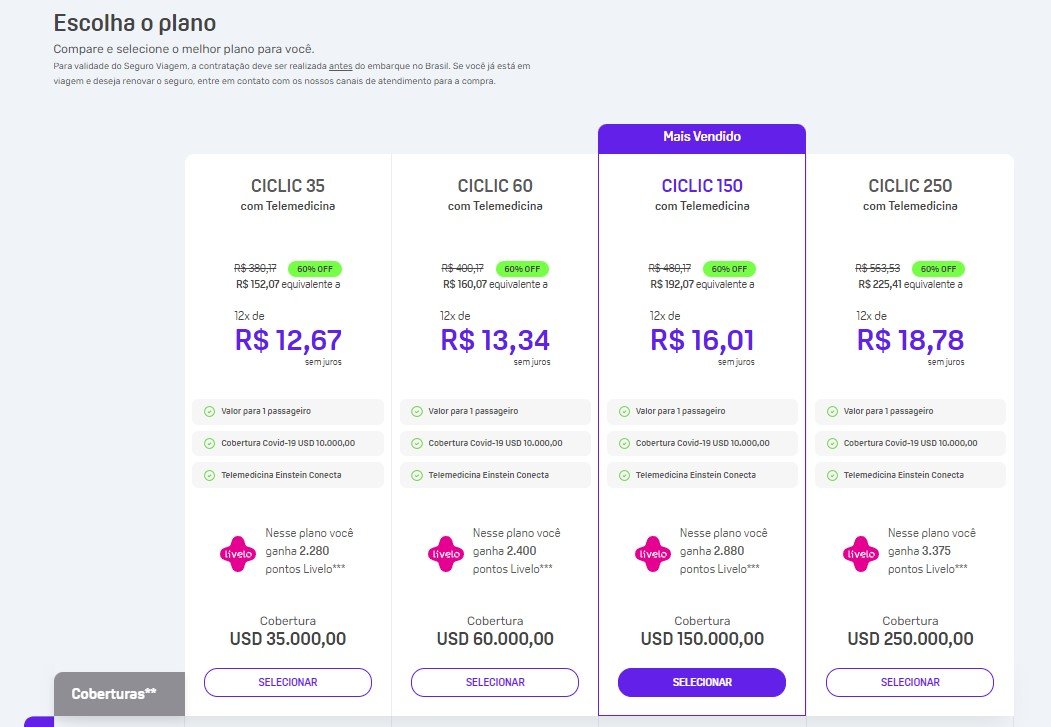Screen dimensions: 1051x727
Task: Click checkmark icon beside CICLIC 250 Cobertura Covid-19
Action: pos(832,444)
